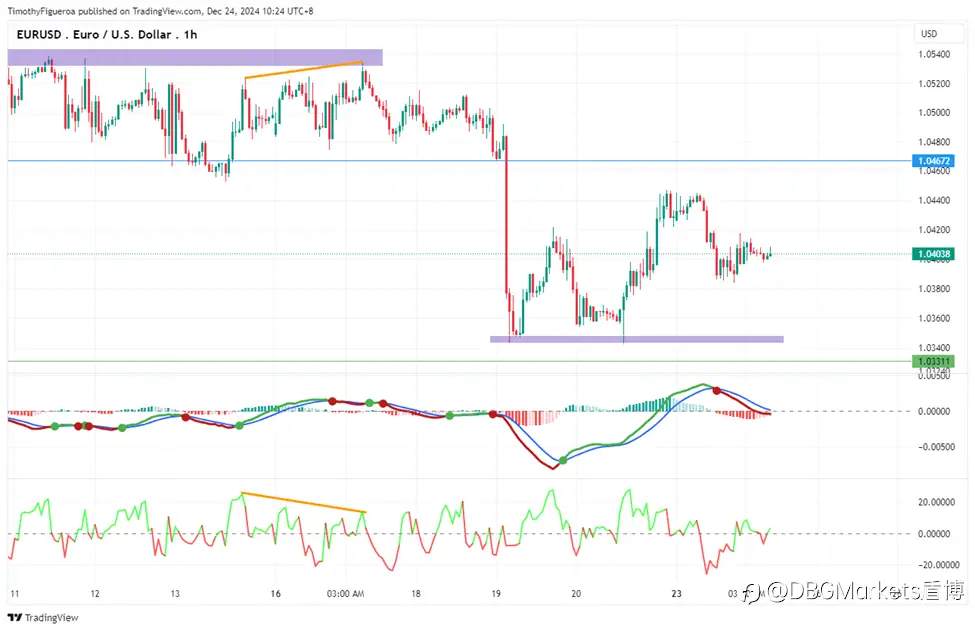Click the 0.00000 value on bottom oscillator axis
975x631 pixels.
coord(934,534)
